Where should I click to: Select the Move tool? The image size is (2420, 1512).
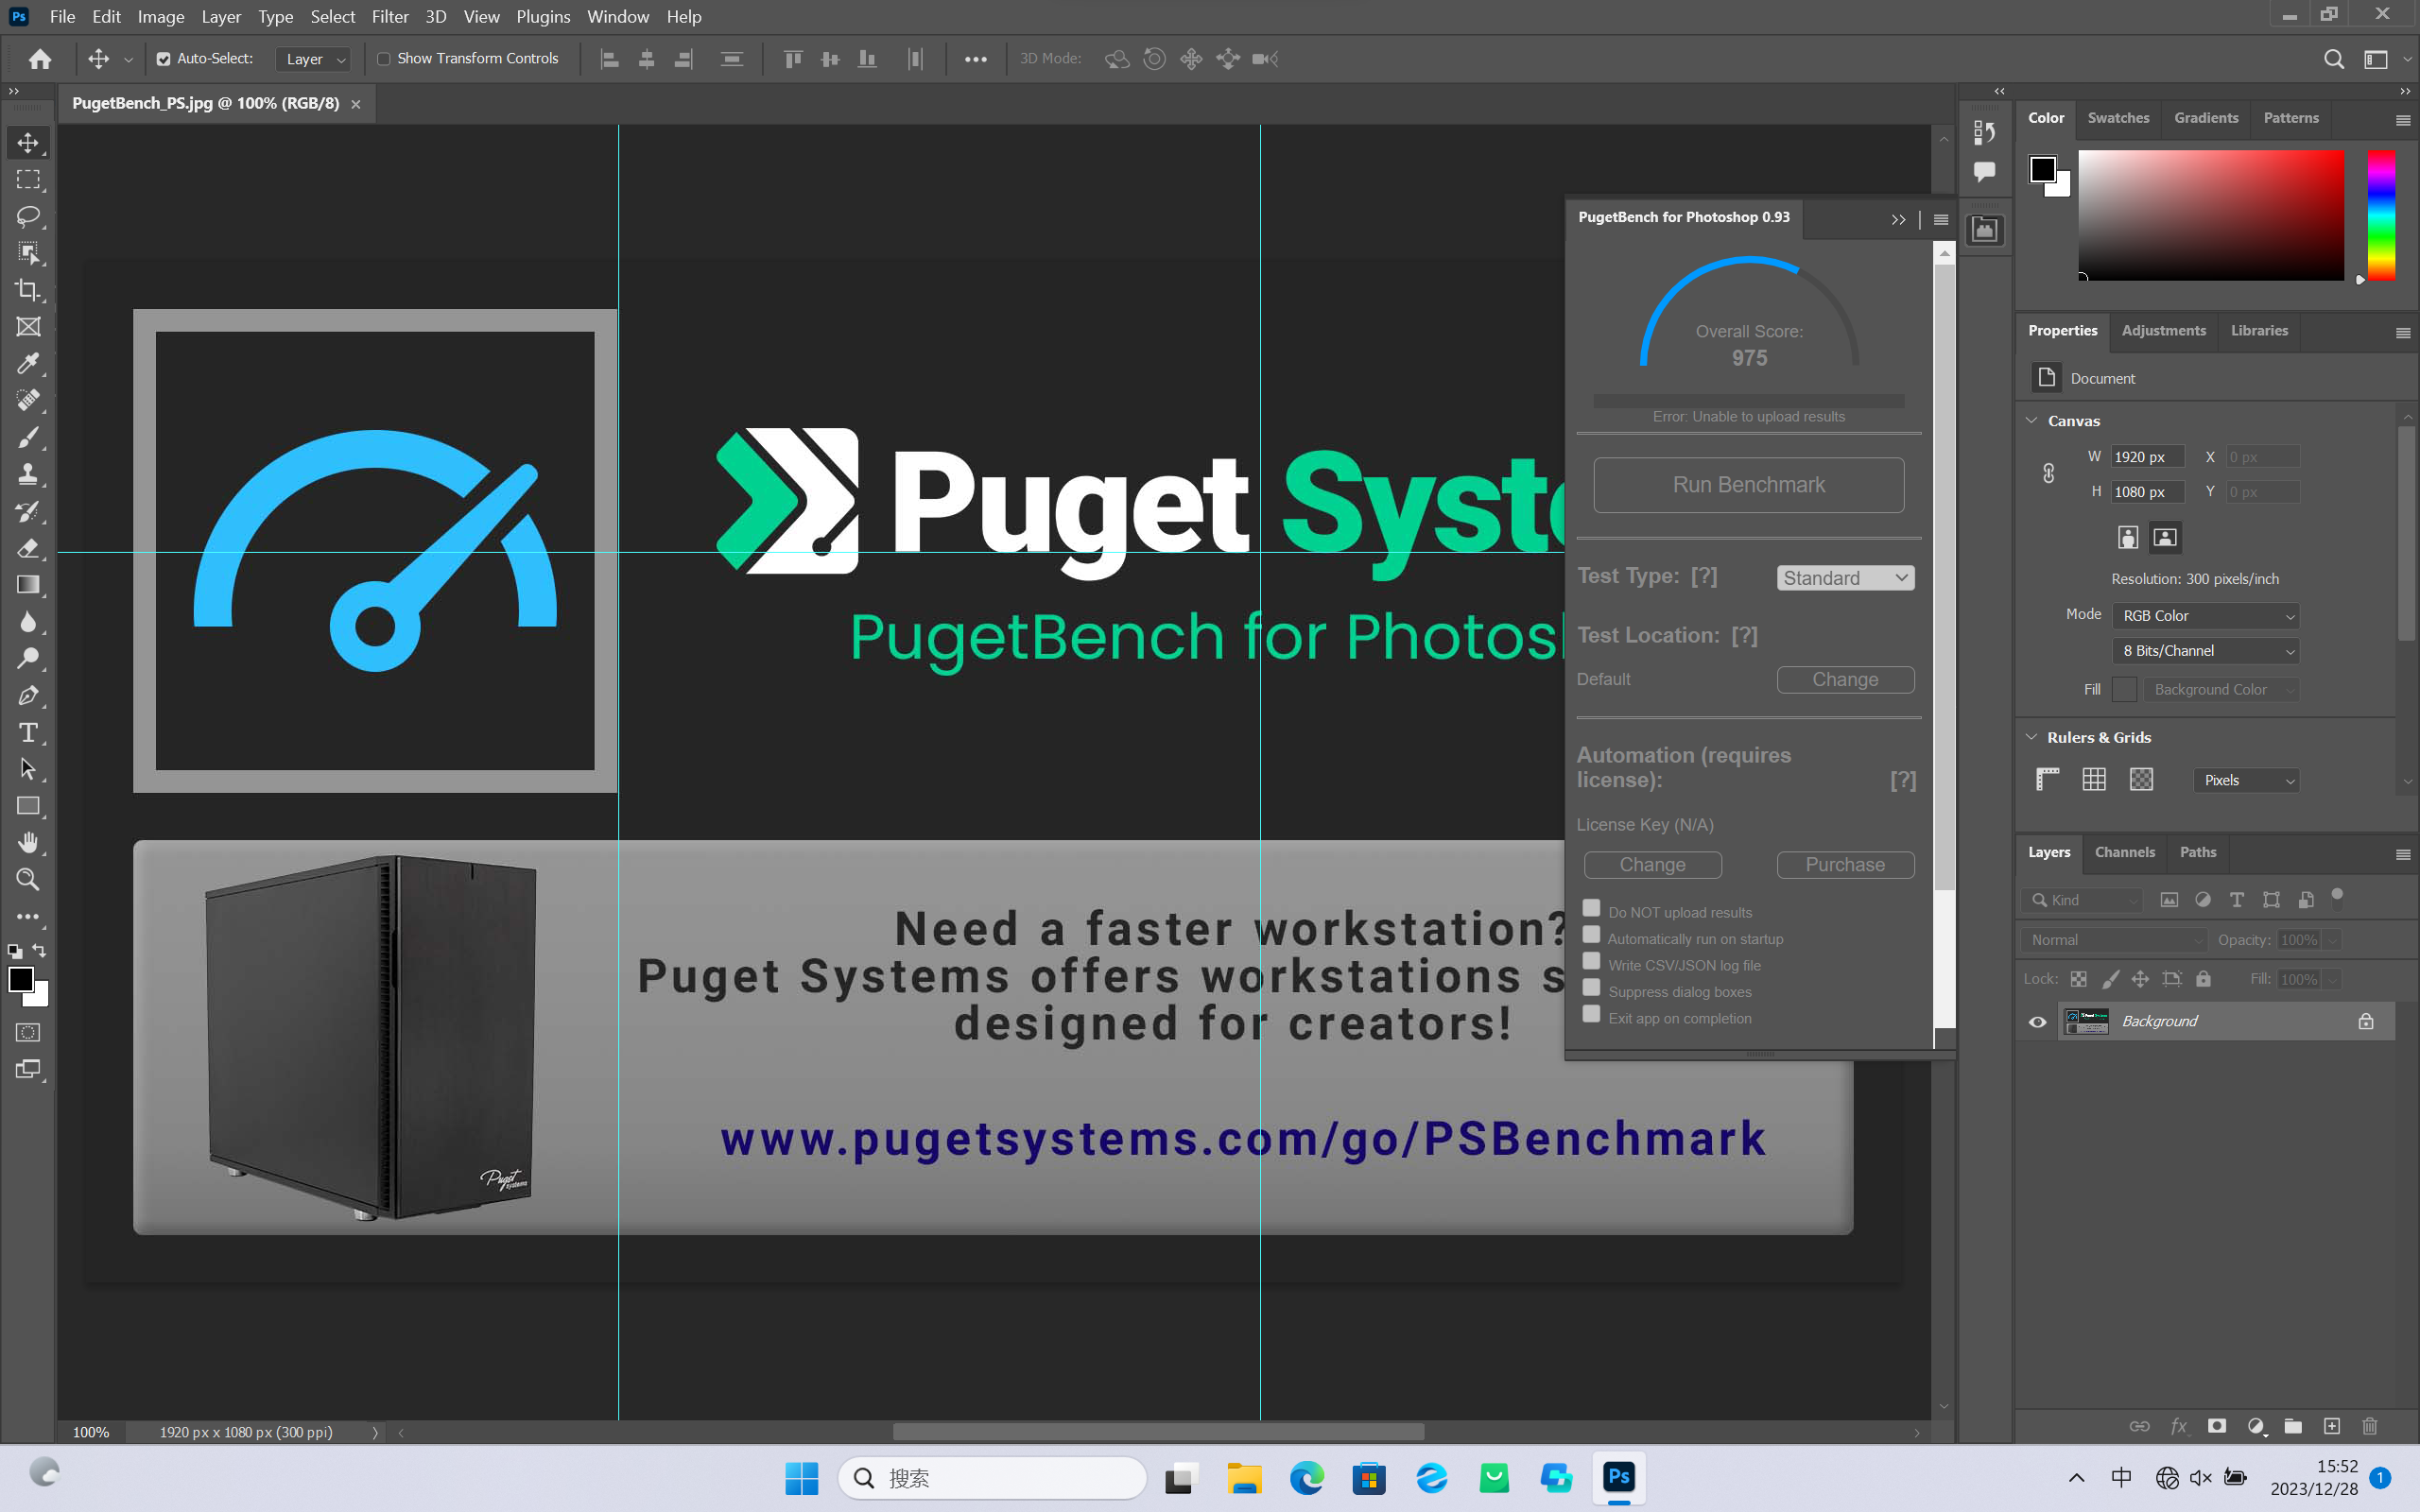[x=28, y=143]
